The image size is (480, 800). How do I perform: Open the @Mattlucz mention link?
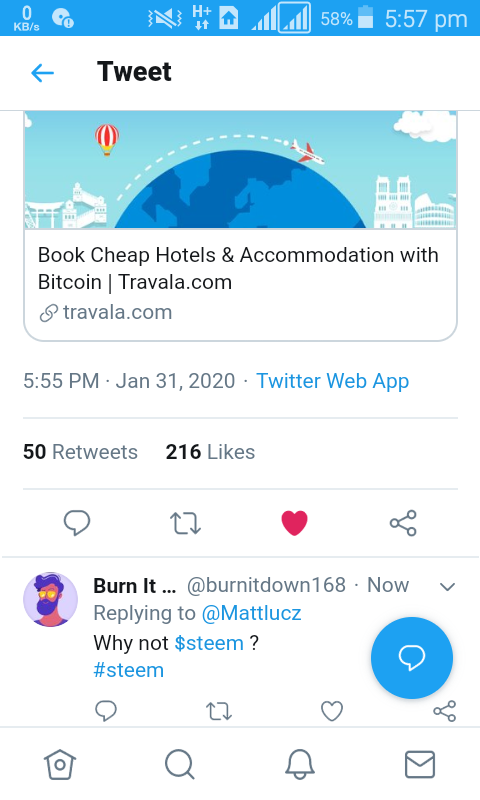[251, 613]
